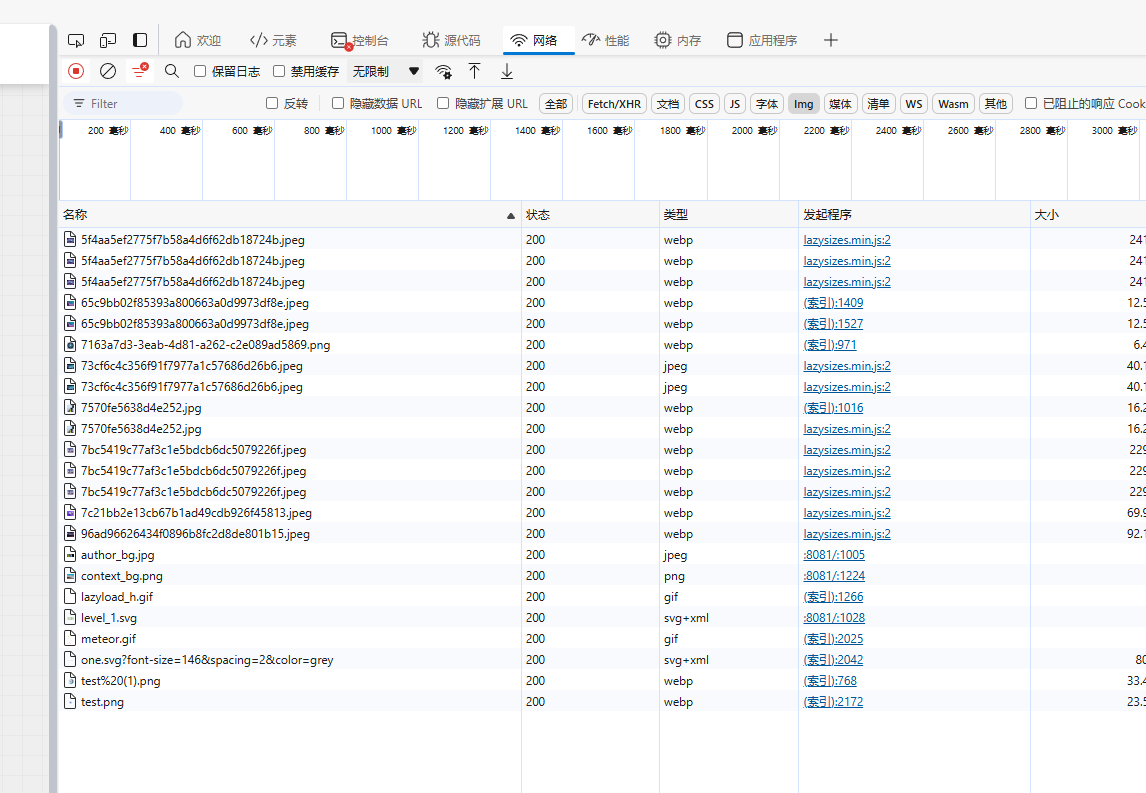The image size is (1146, 793).
Task: Open the 源代码 tab
Action: [x=451, y=40]
